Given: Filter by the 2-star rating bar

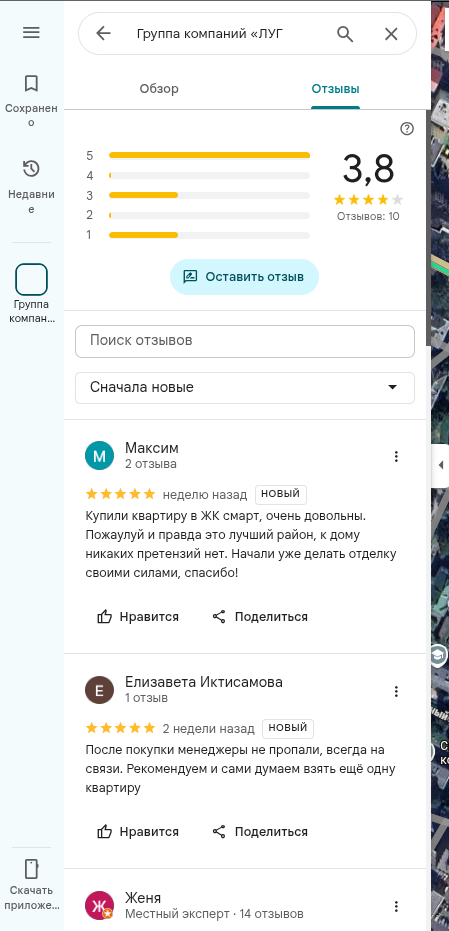Looking at the screenshot, I should point(198,215).
